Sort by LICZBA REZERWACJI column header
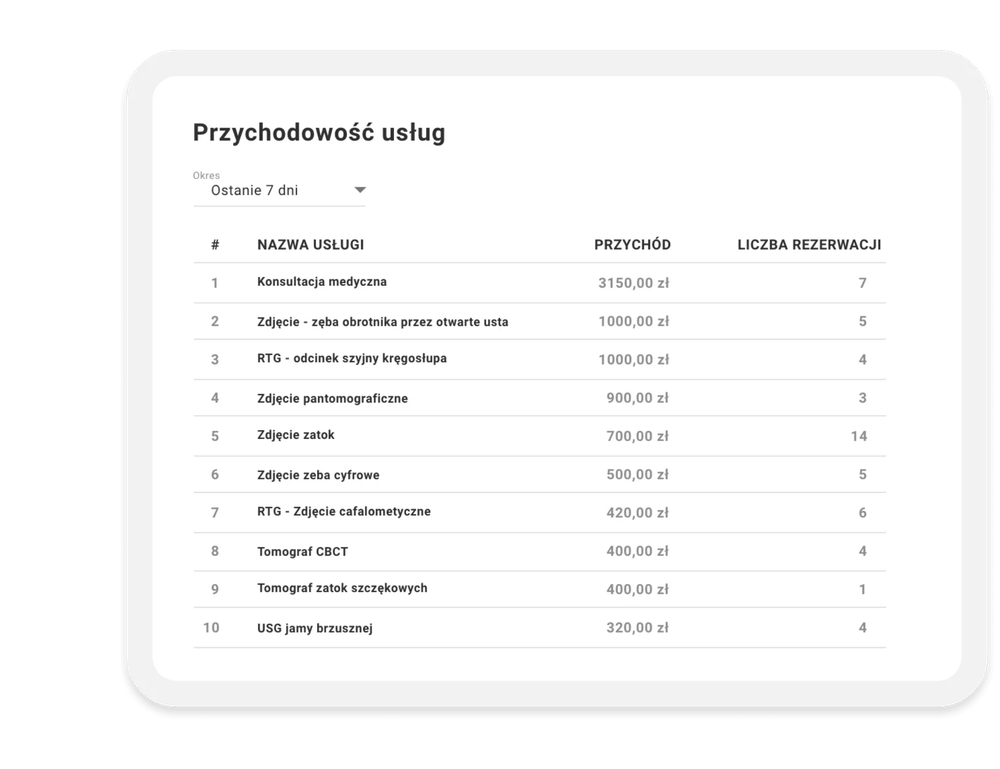The height and width of the screenshot is (769, 1000). [x=808, y=244]
